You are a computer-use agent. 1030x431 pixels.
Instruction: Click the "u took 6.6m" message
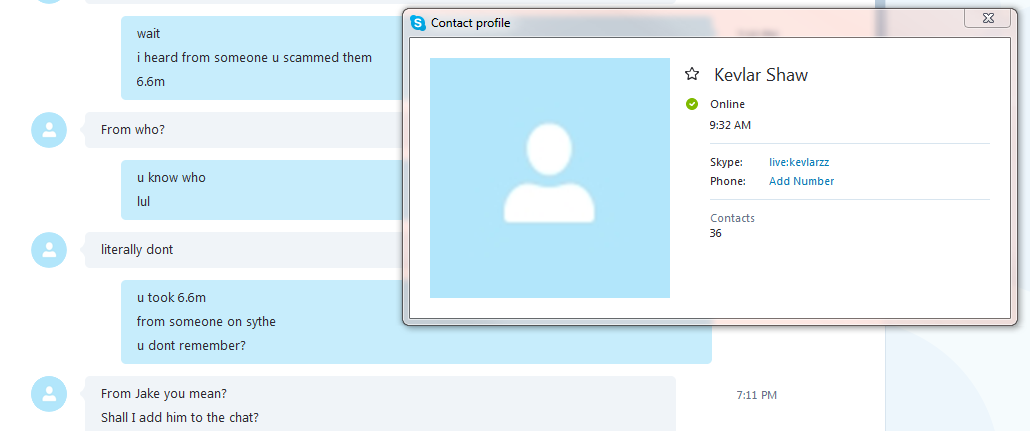(171, 298)
